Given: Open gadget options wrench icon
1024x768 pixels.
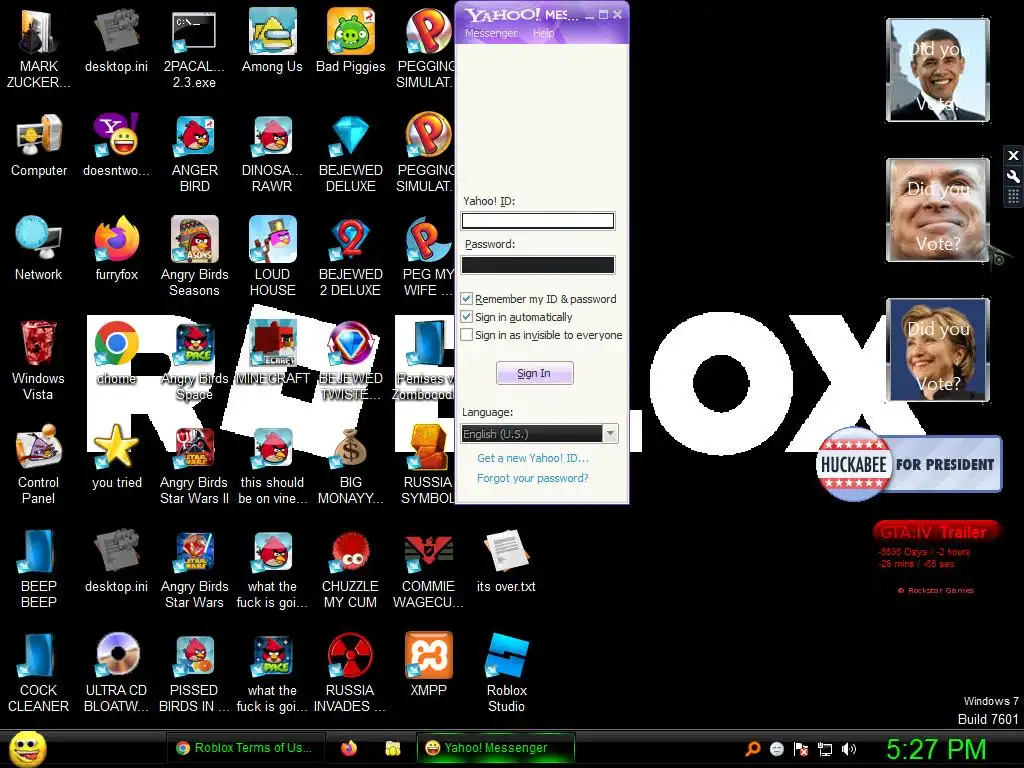Looking at the screenshot, I should pos(1013,176).
